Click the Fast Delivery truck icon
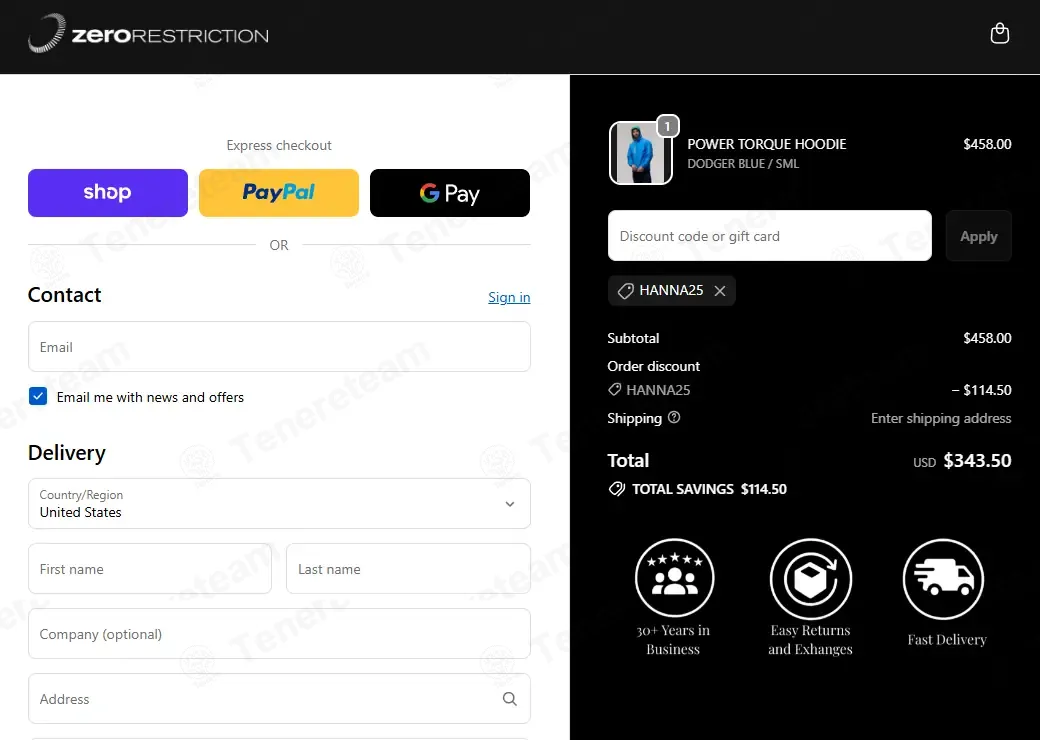Image resolution: width=1040 pixels, height=740 pixels. click(x=943, y=579)
